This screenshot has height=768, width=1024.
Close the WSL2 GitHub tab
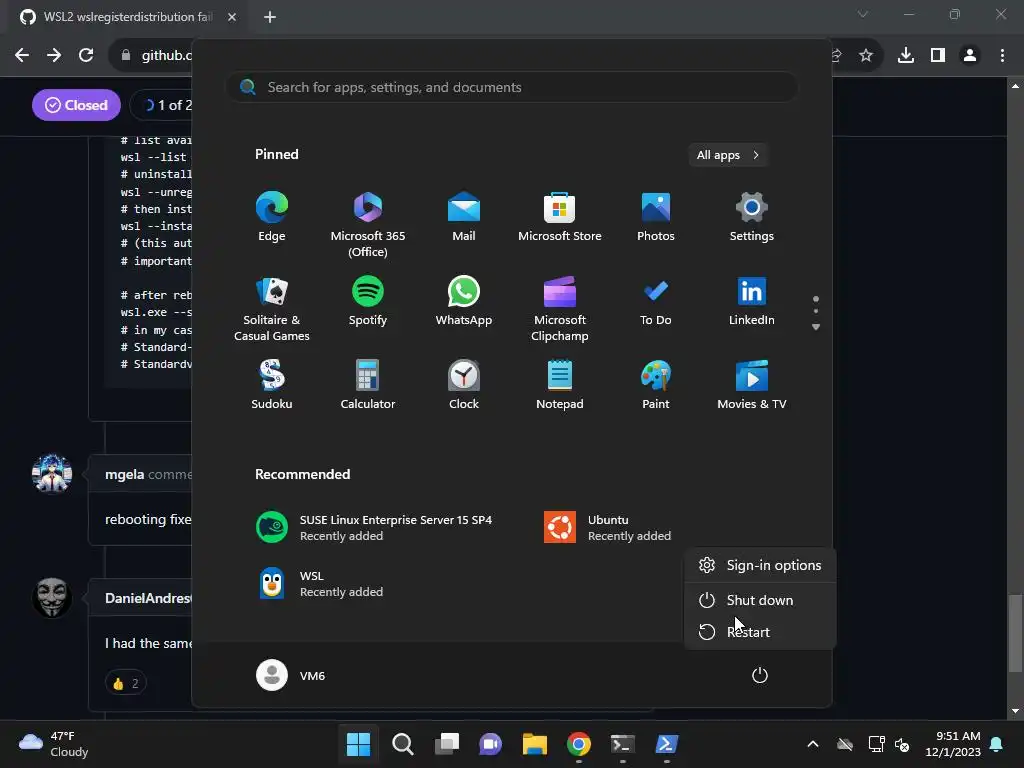(232, 17)
